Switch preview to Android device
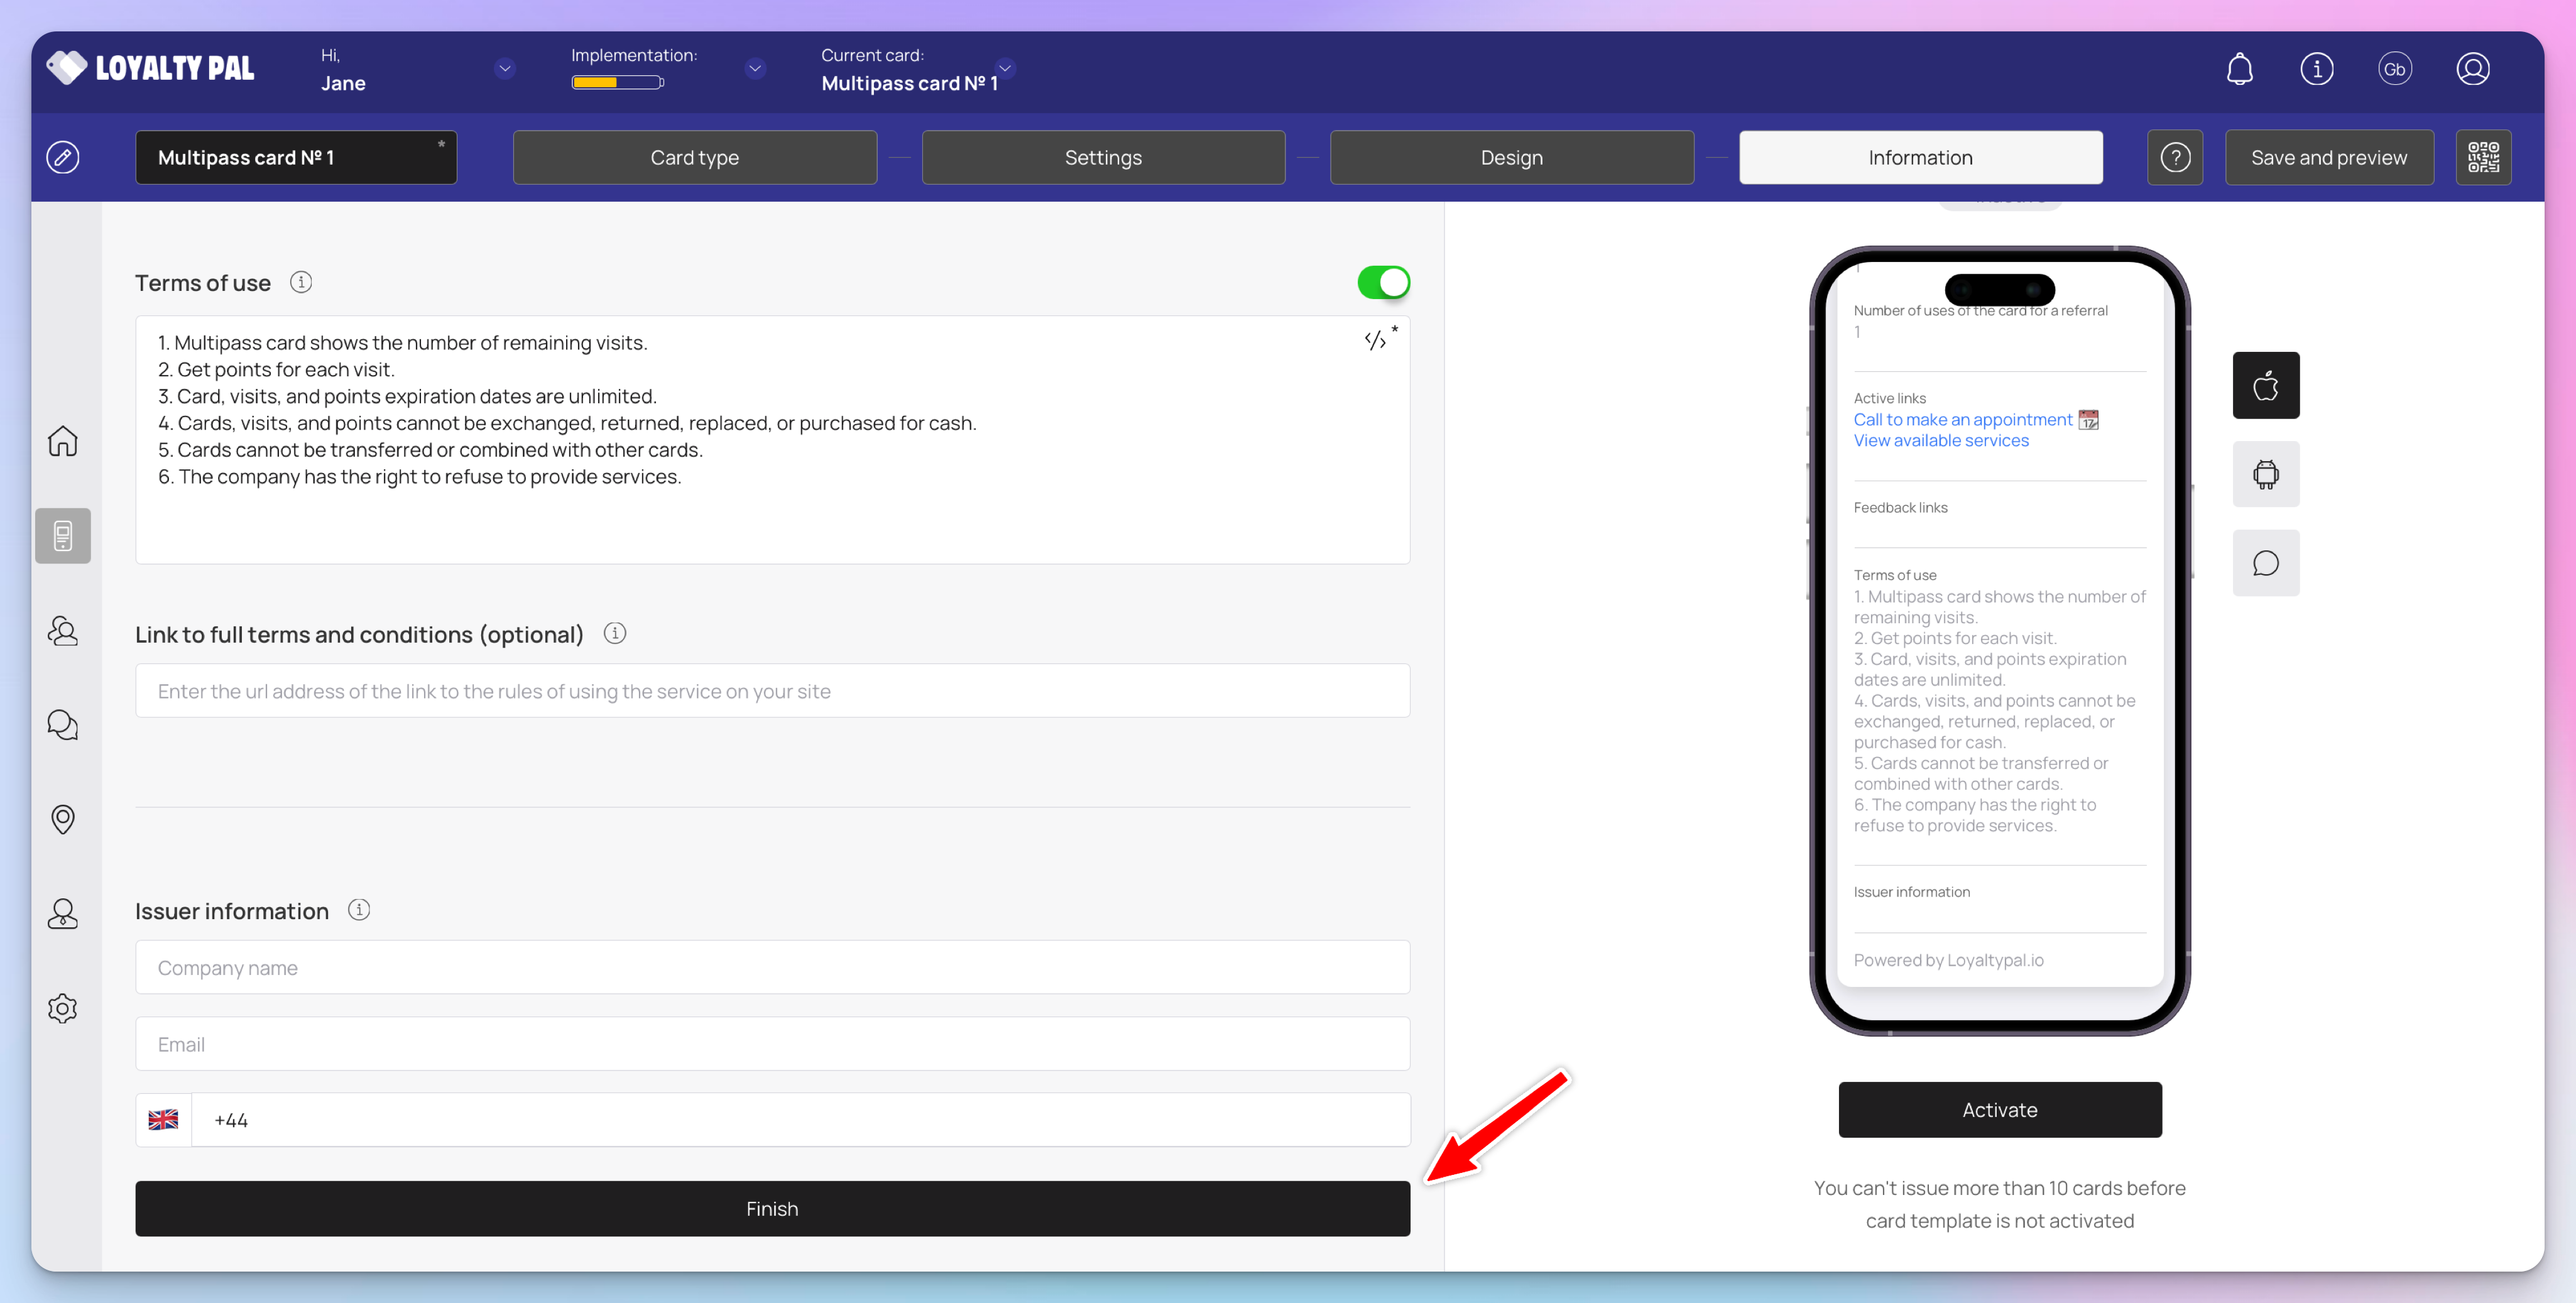The width and height of the screenshot is (2576, 1303). 2265,474
